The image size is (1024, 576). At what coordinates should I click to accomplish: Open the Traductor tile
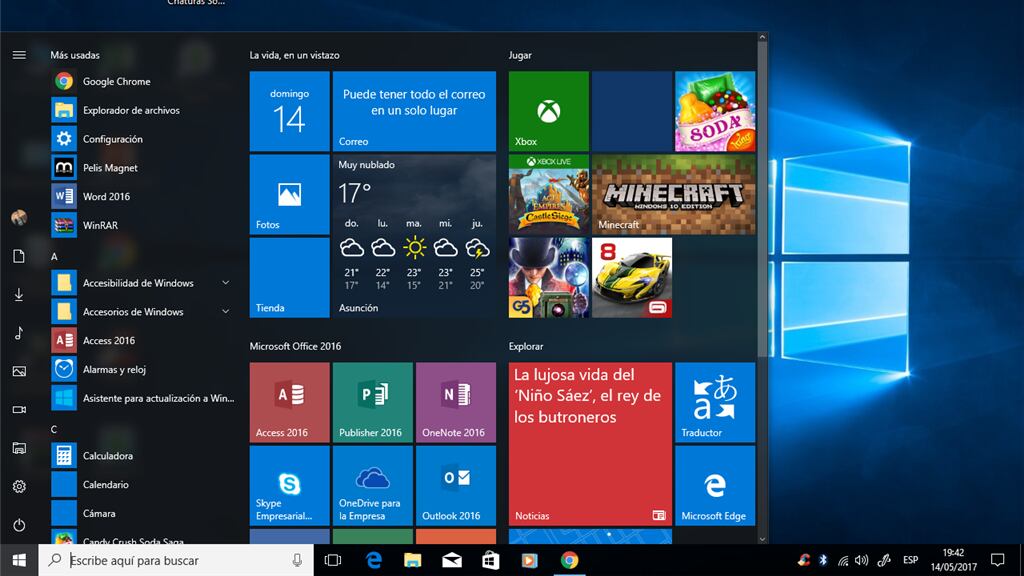coord(714,402)
